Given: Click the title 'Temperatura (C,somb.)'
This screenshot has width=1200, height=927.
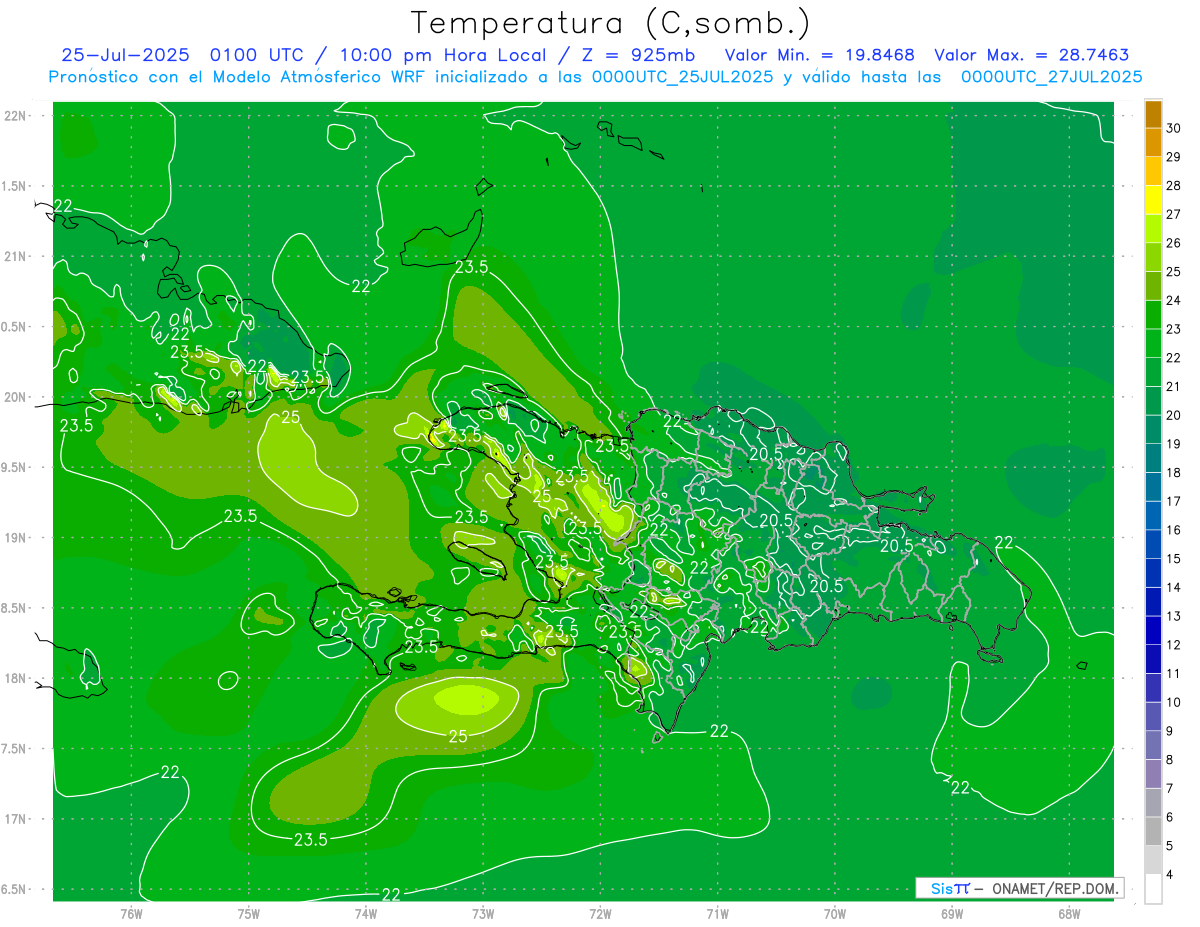Looking at the screenshot, I should pyautogui.click(x=611, y=23).
